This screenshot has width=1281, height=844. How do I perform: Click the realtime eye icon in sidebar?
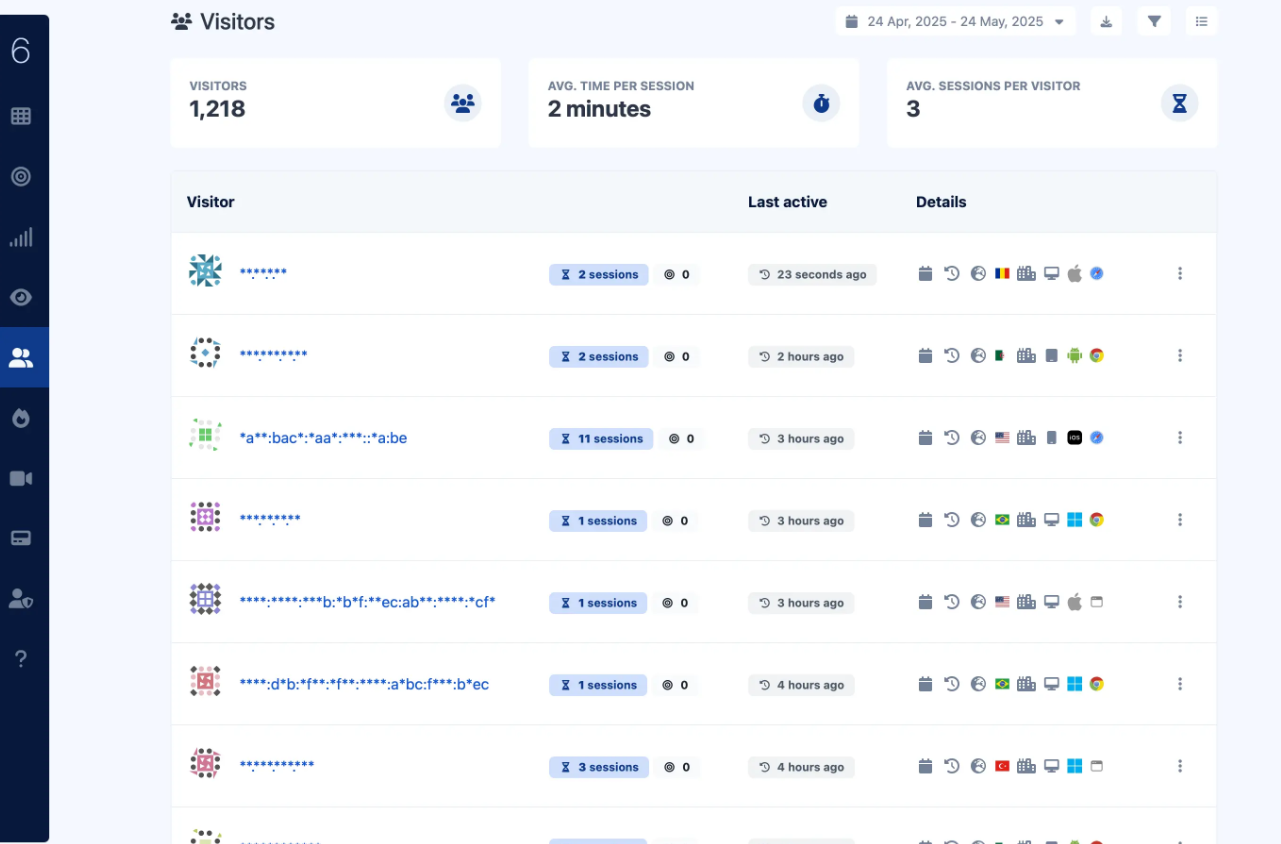tap(21, 297)
